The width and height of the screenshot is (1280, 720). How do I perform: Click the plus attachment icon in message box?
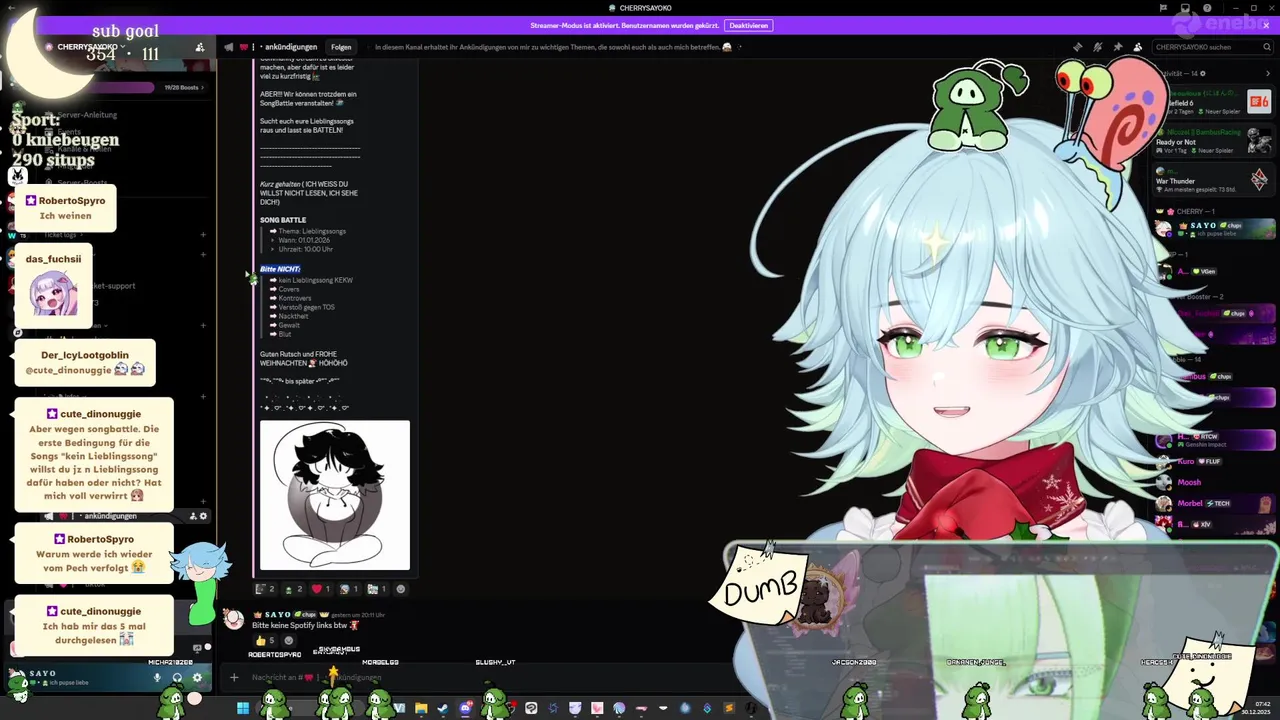234,677
